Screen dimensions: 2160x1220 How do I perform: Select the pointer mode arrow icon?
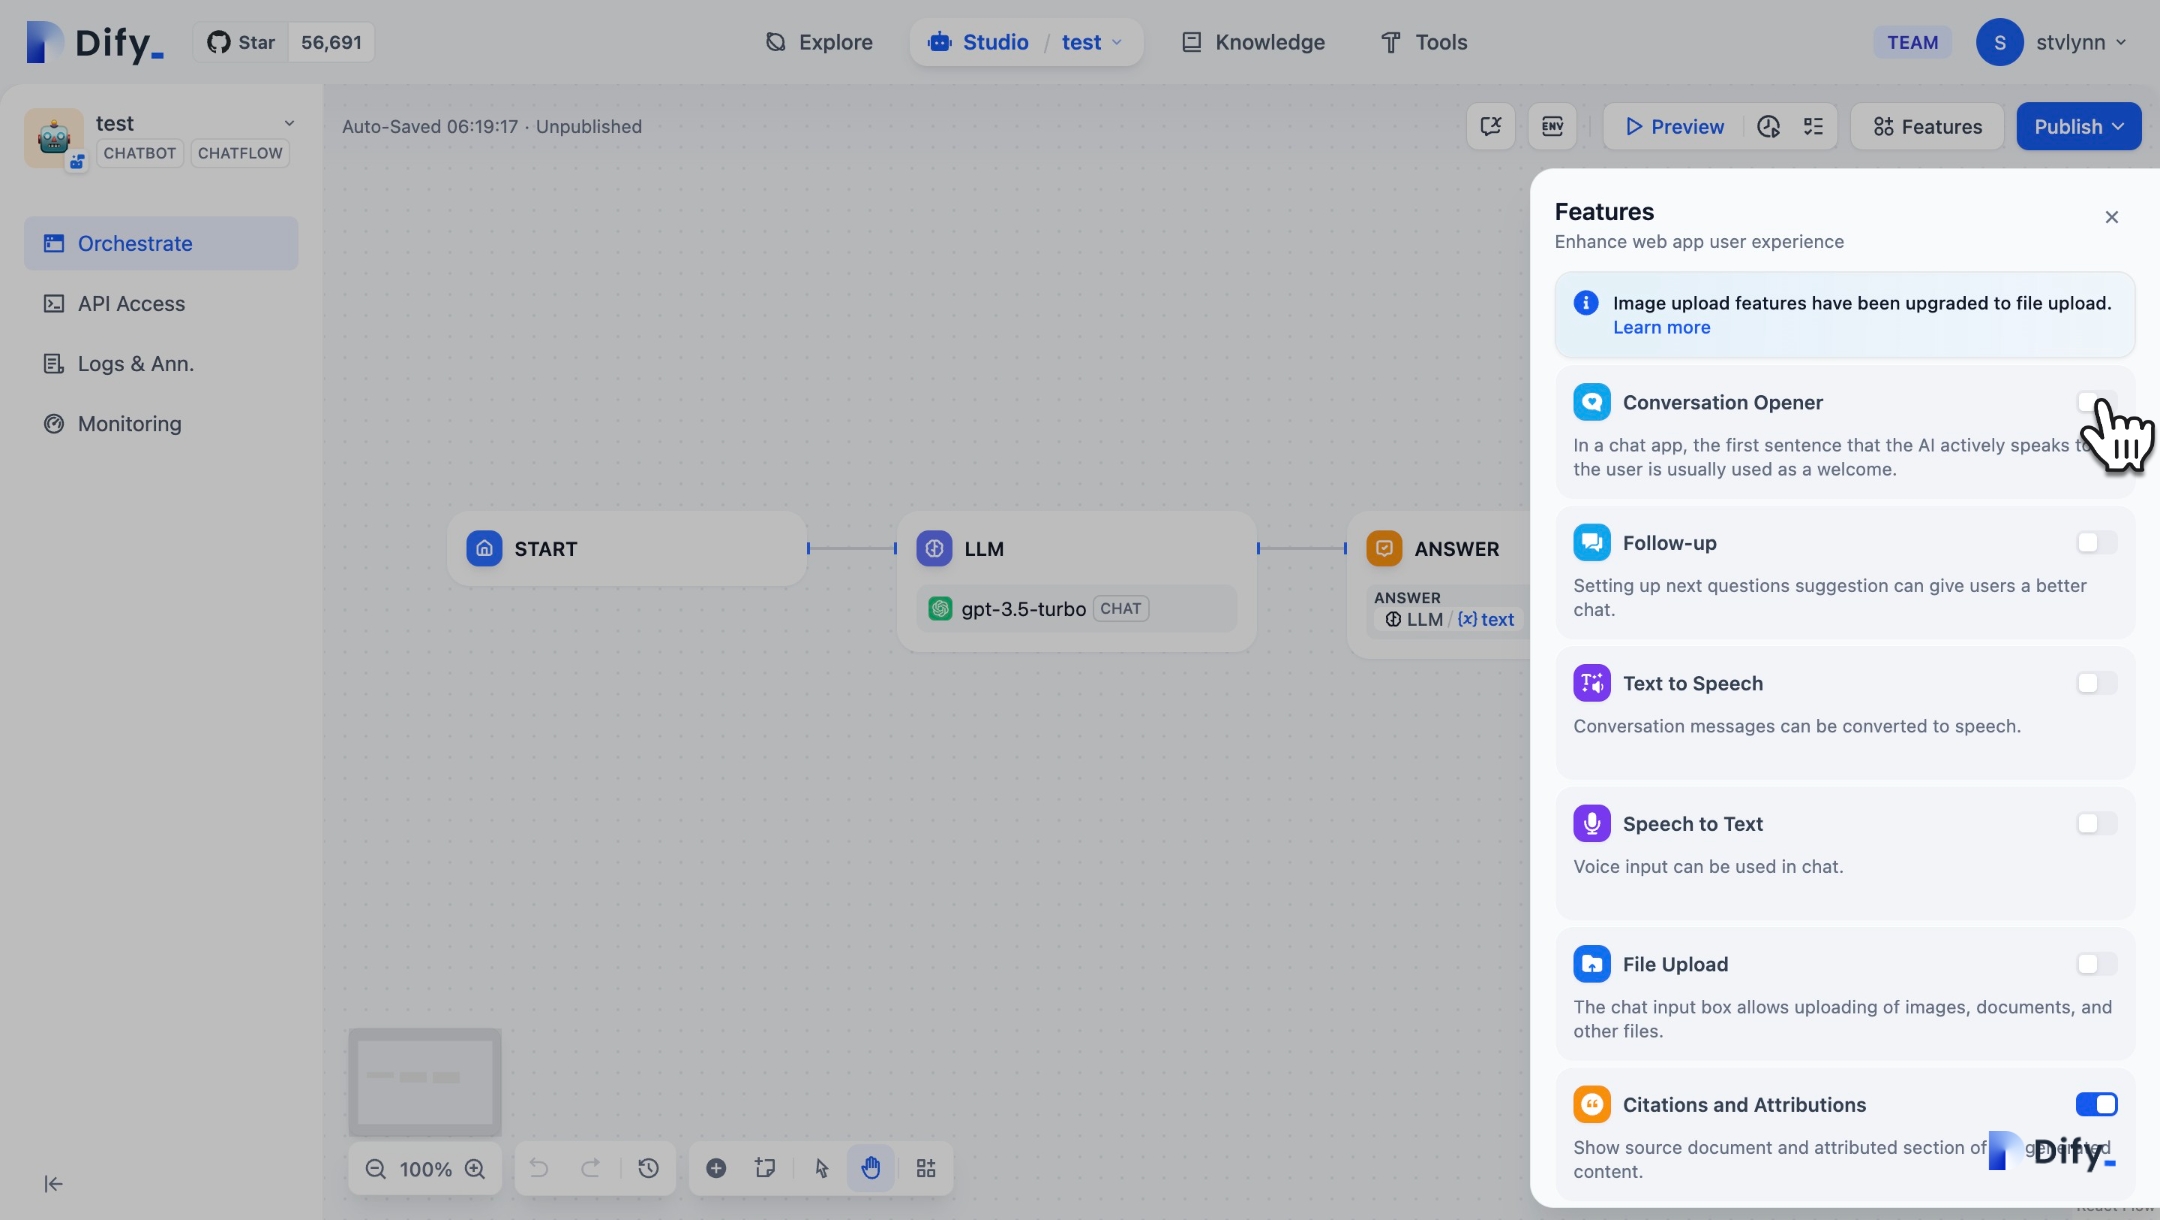pyautogui.click(x=822, y=1168)
